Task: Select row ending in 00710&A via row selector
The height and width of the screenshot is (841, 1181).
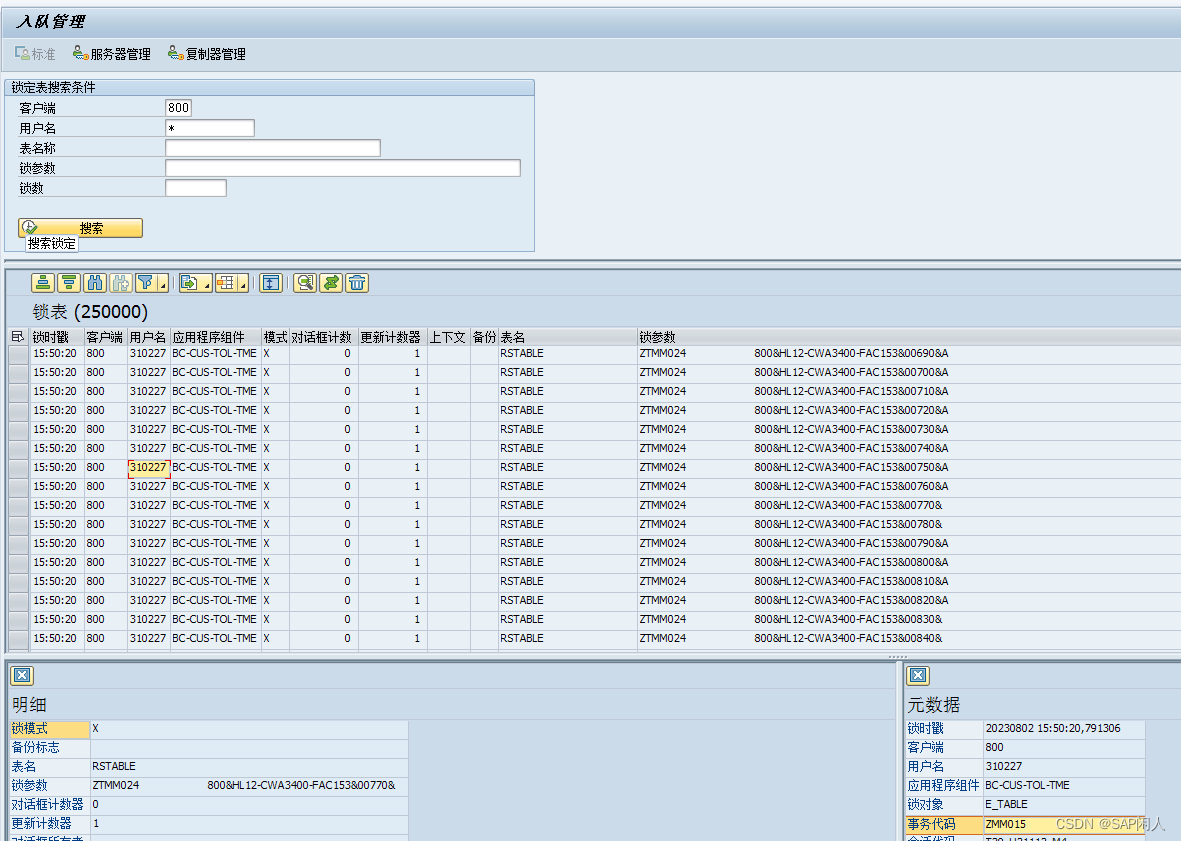Action: pos(18,392)
